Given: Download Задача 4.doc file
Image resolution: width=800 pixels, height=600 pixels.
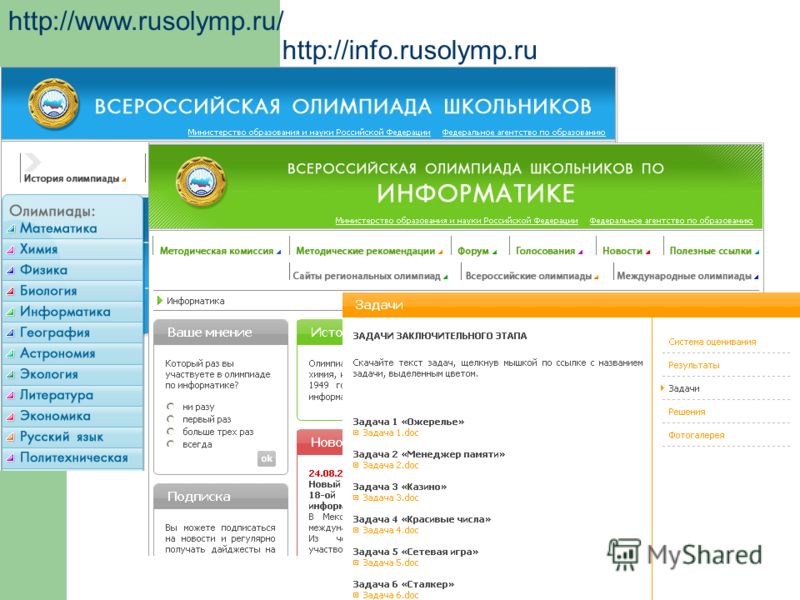Looking at the screenshot, I should [x=390, y=530].
